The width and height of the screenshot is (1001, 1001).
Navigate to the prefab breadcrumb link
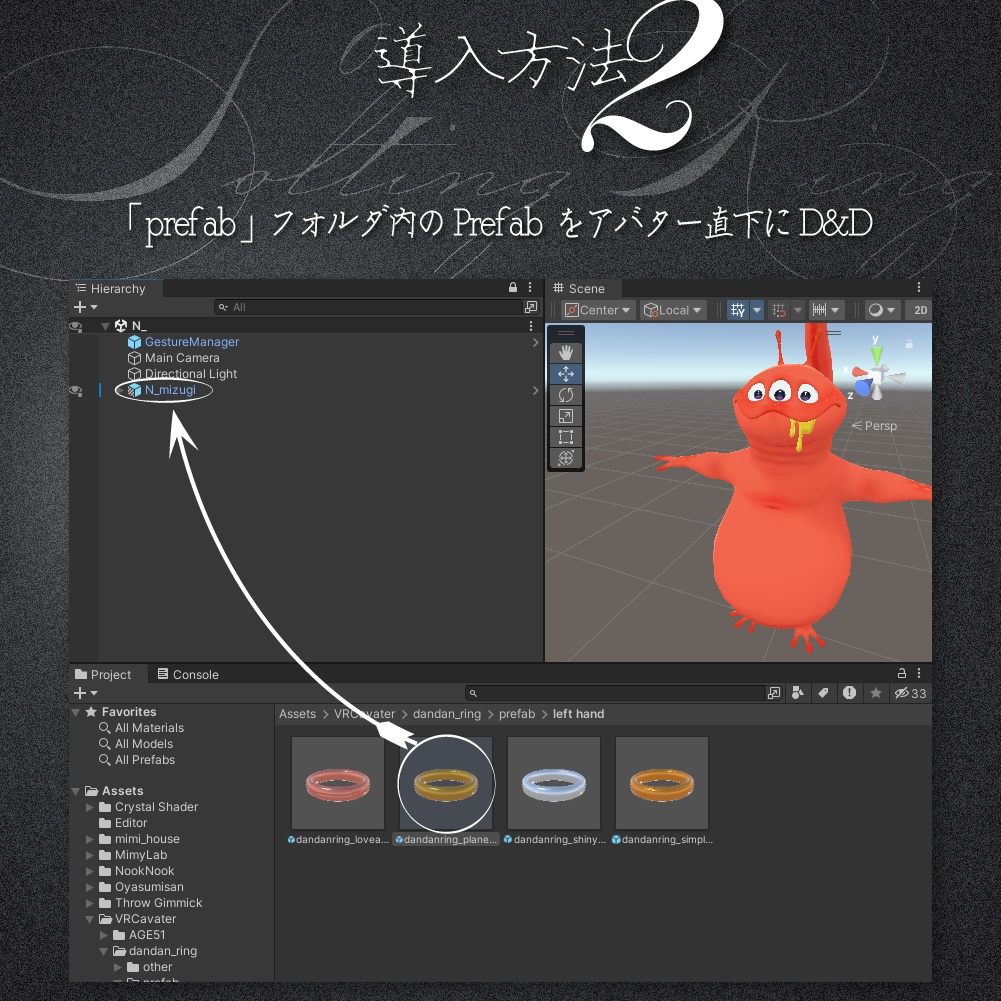coord(516,713)
